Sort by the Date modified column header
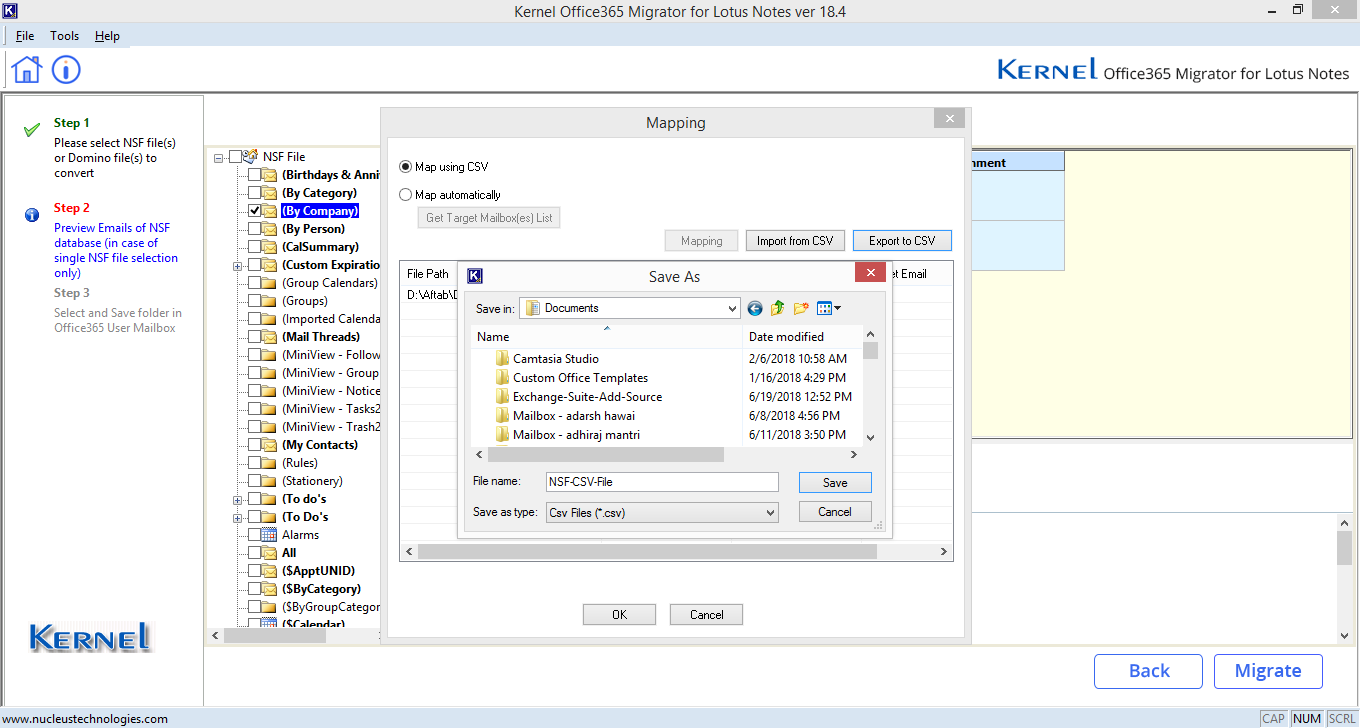The image size is (1360, 728). (802, 337)
